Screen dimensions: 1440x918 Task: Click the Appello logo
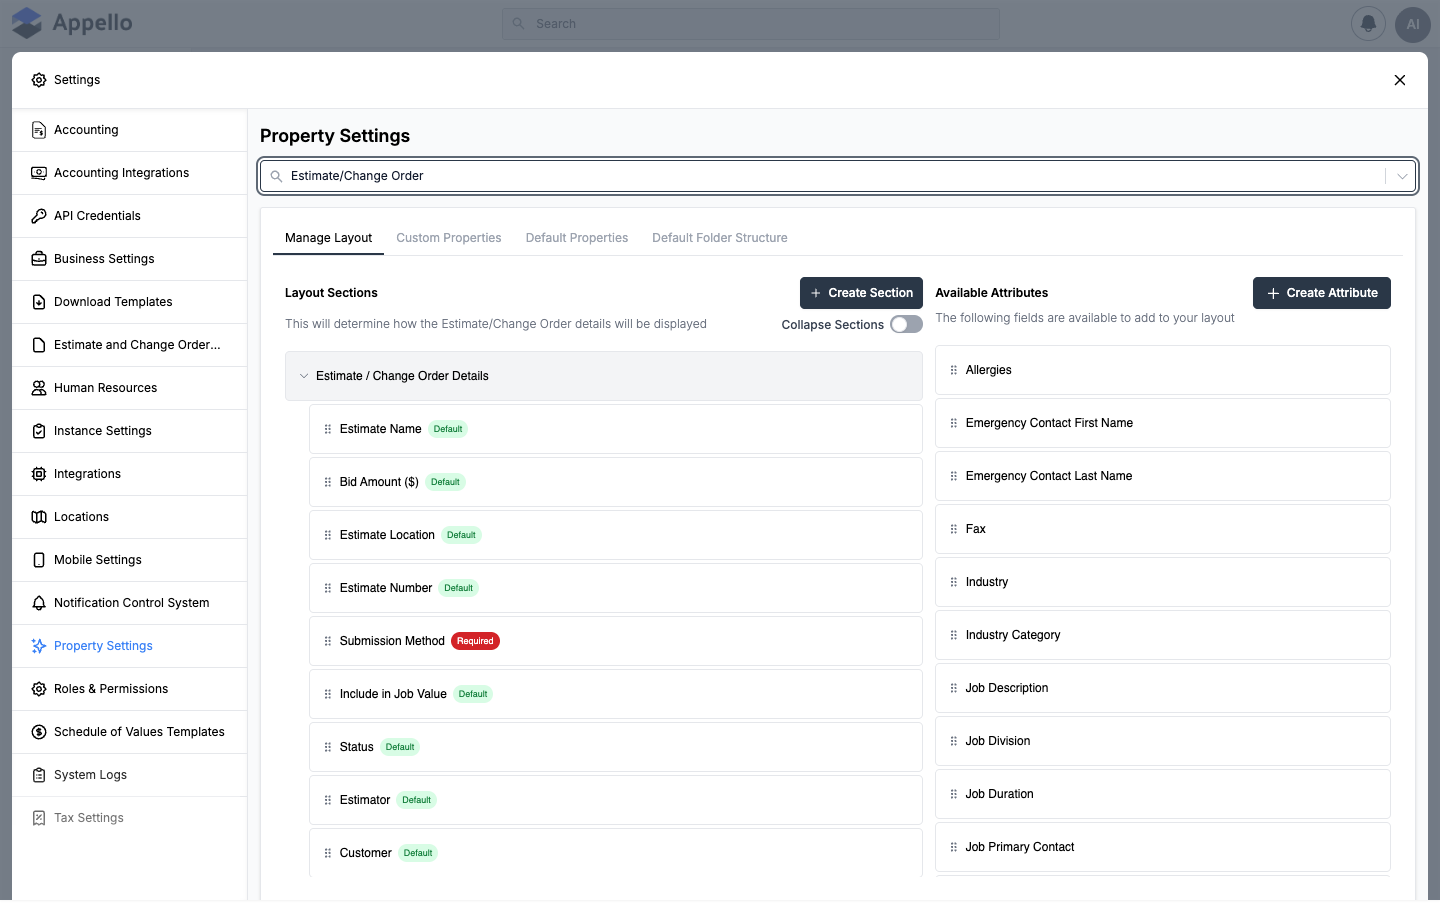[72, 23]
